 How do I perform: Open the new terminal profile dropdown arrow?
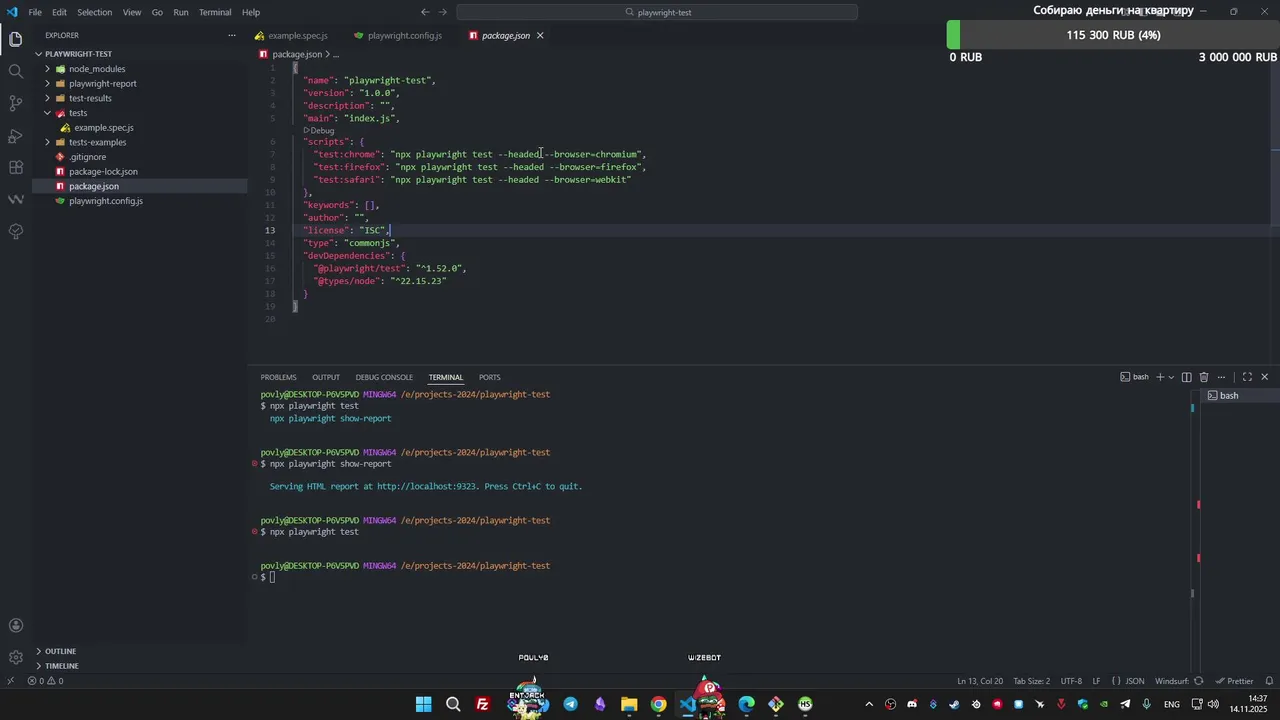point(1171,377)
